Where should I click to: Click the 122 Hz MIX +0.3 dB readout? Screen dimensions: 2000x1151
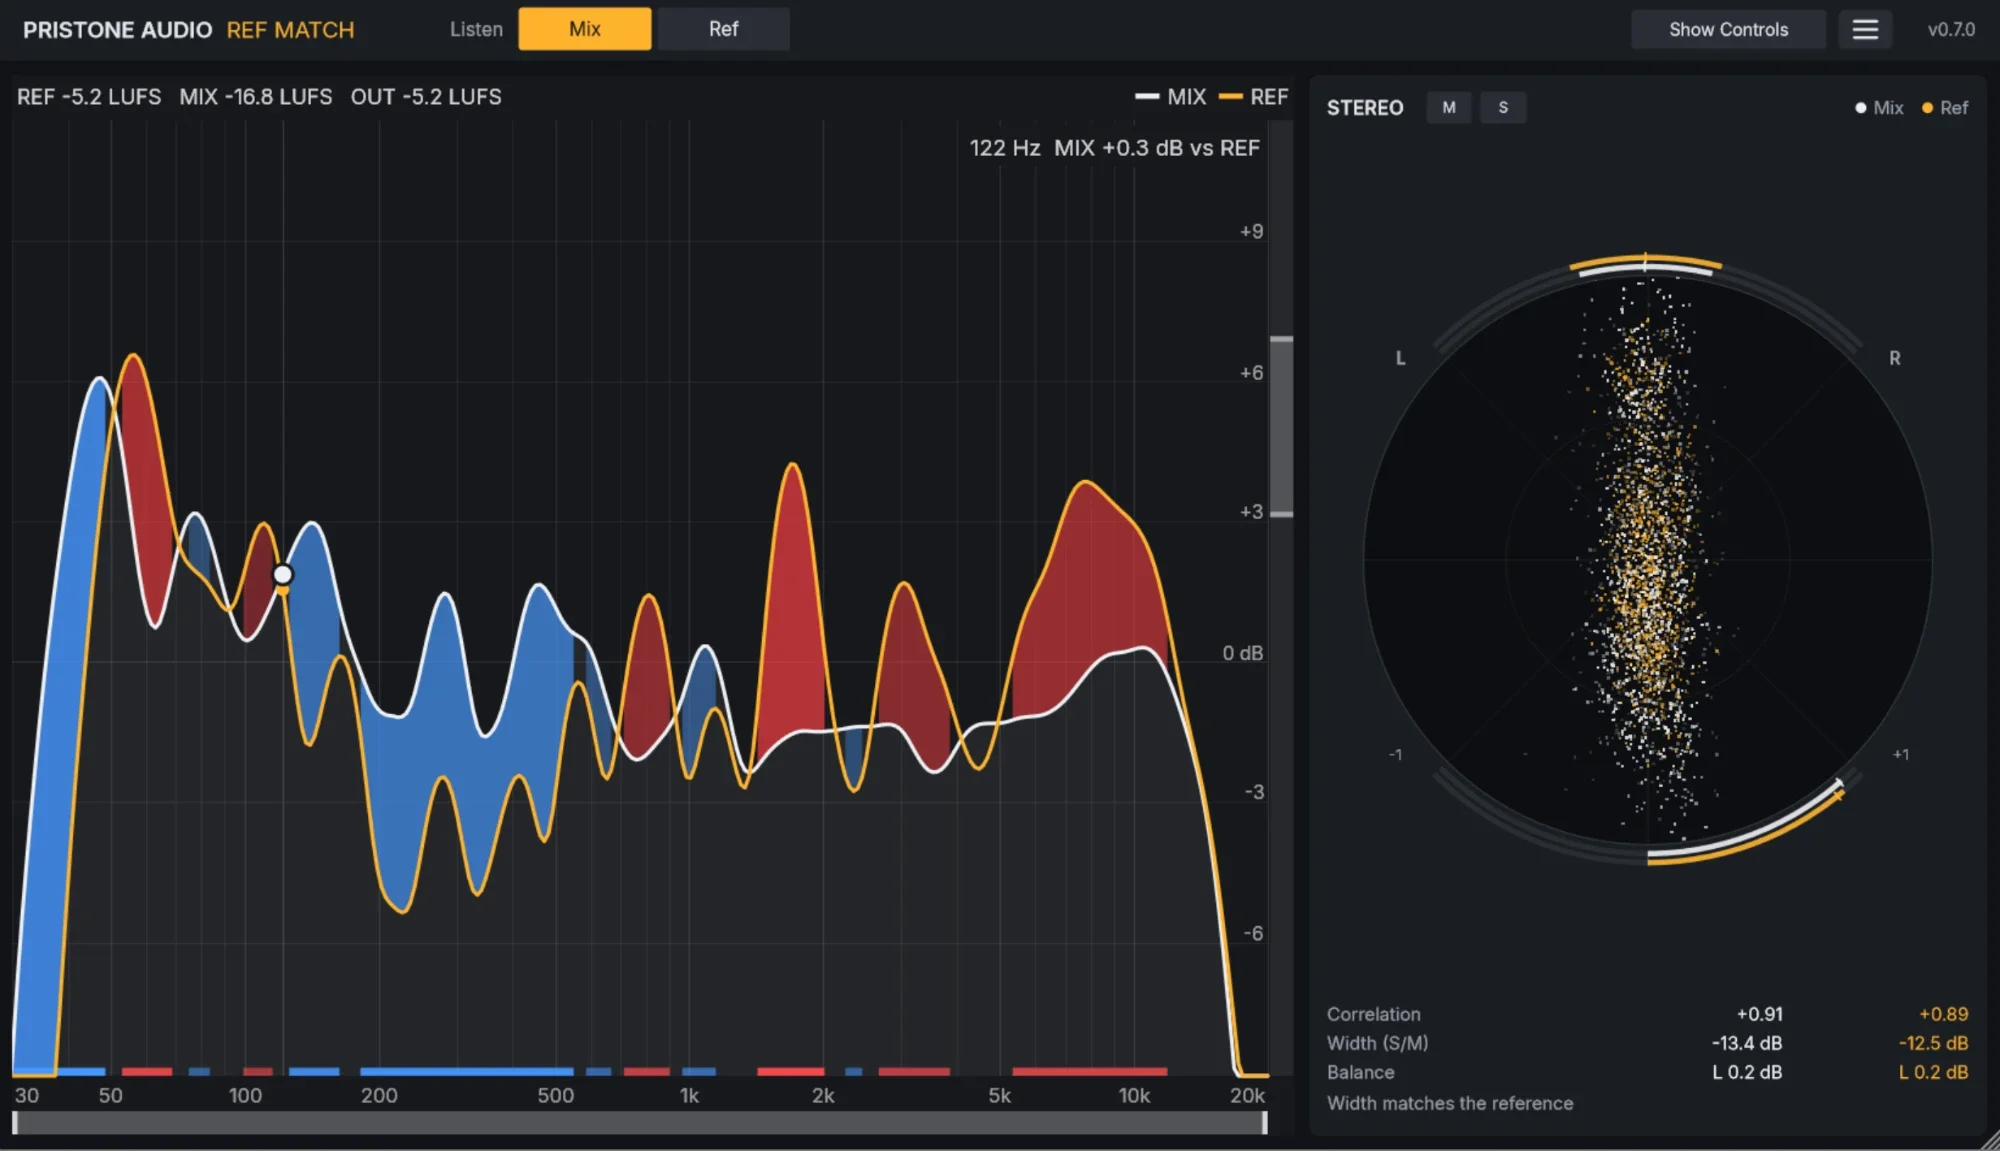[1114, 148]
